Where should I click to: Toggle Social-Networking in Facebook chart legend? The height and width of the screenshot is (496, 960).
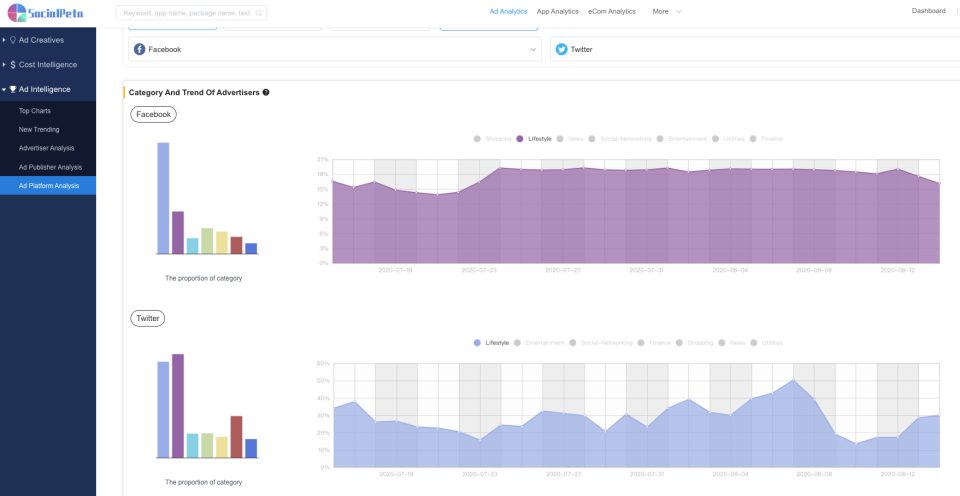coord(620,139)
